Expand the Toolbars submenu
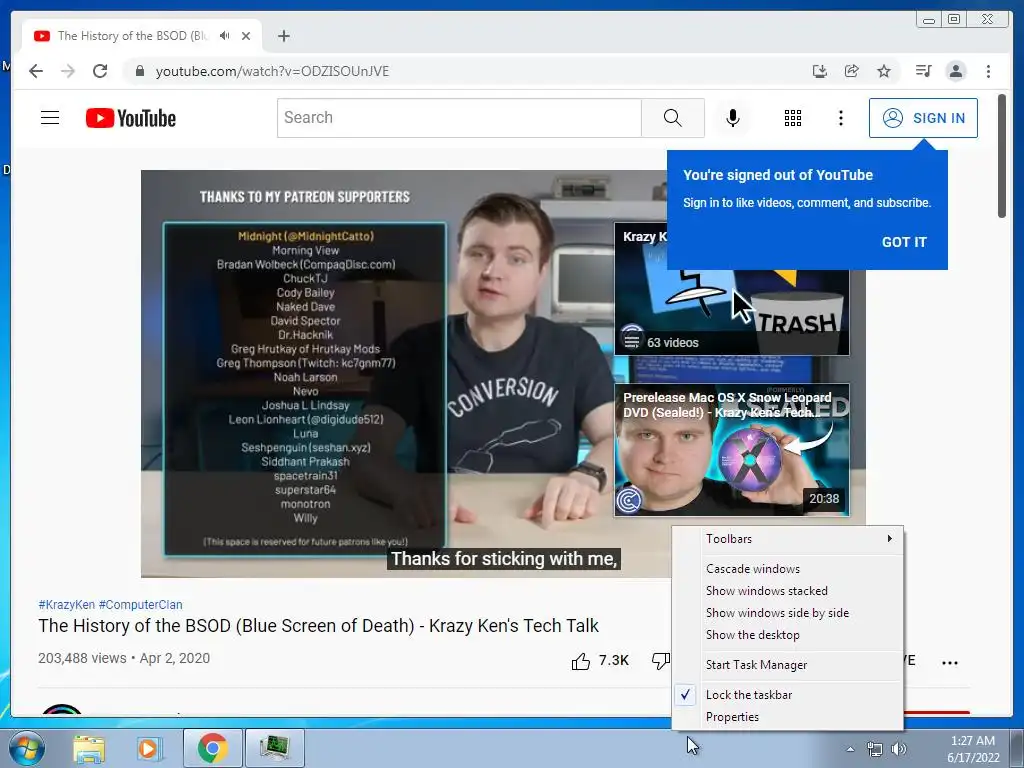 788,539
